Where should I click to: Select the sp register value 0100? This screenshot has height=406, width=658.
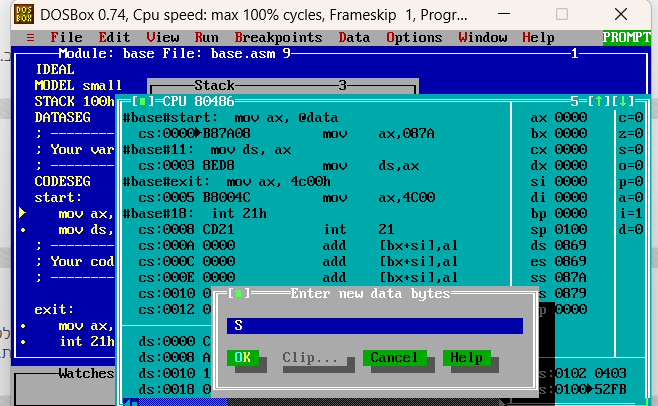pos(571,229)
